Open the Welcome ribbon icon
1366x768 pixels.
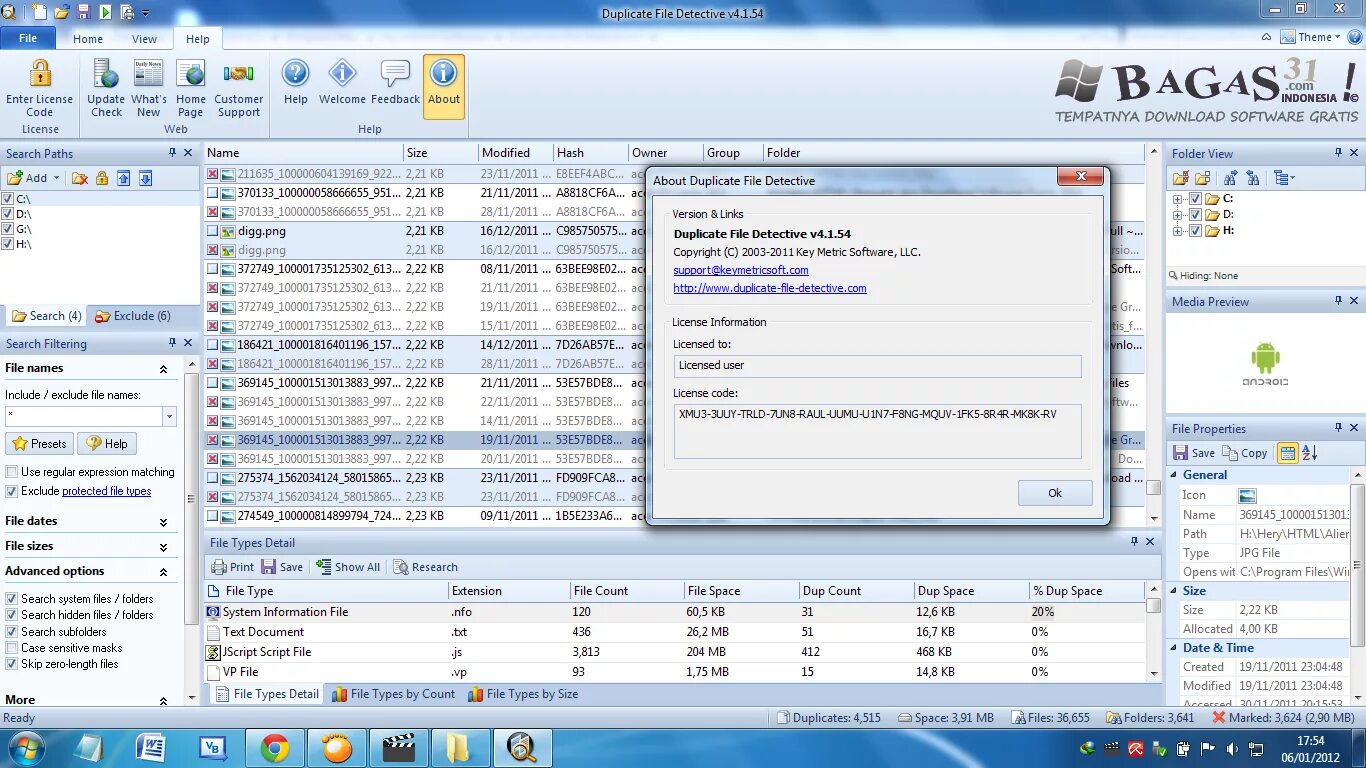342,74
